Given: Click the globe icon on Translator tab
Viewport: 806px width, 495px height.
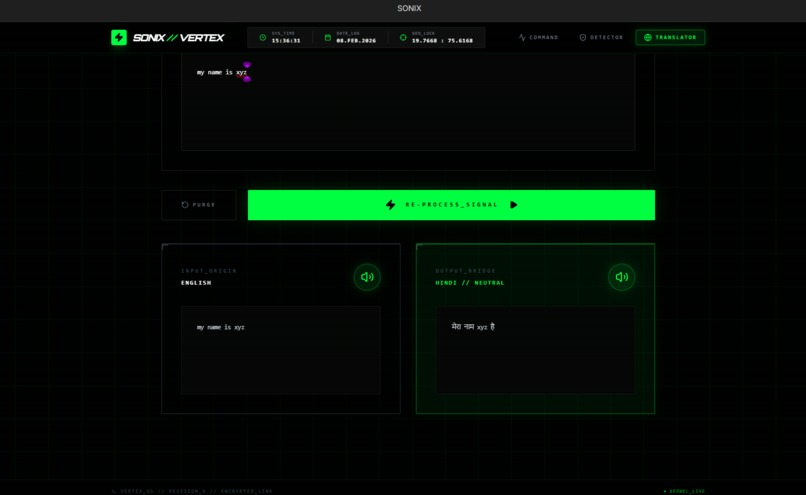Looking at the screenshot, I should [648, 38].
